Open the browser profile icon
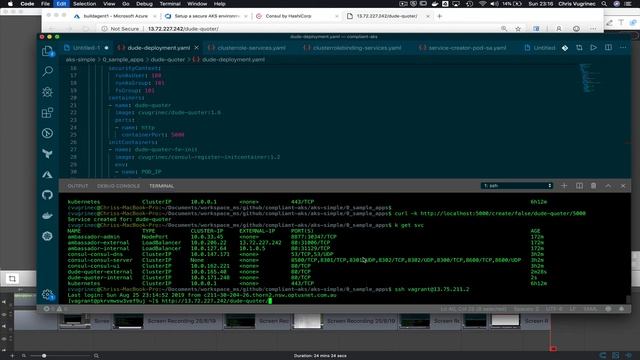Image resolution: width=640 pixels, height=360 pixels. [x=558, y=29]
